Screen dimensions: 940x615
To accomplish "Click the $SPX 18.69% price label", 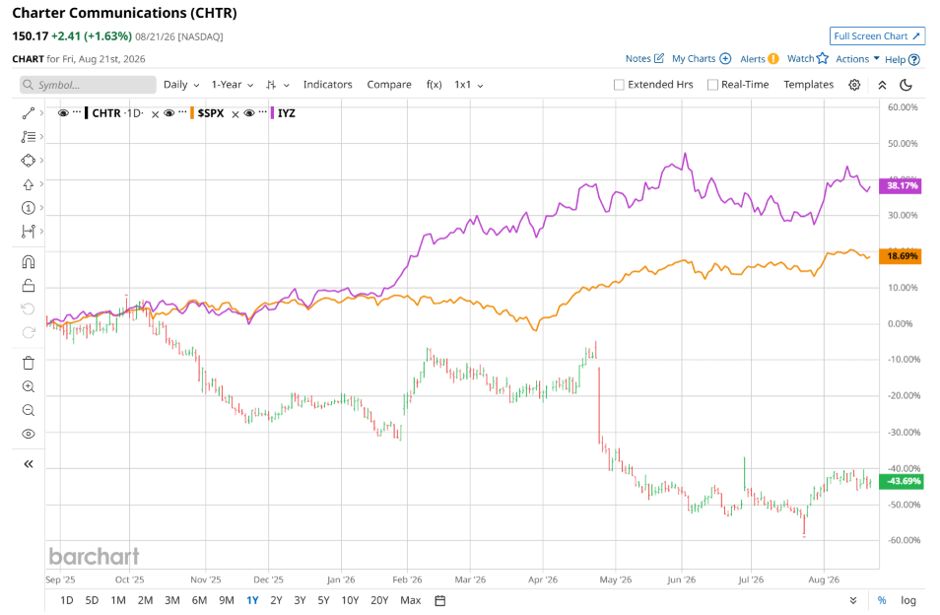I will (x=901, y=257).
